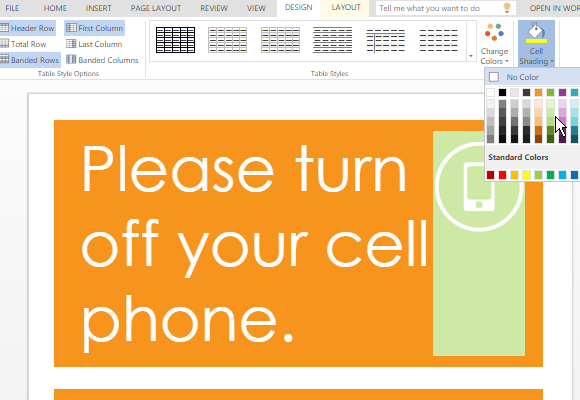Select blue under Standard Colors
Screen dimensions: 580x400
[574, 175]
